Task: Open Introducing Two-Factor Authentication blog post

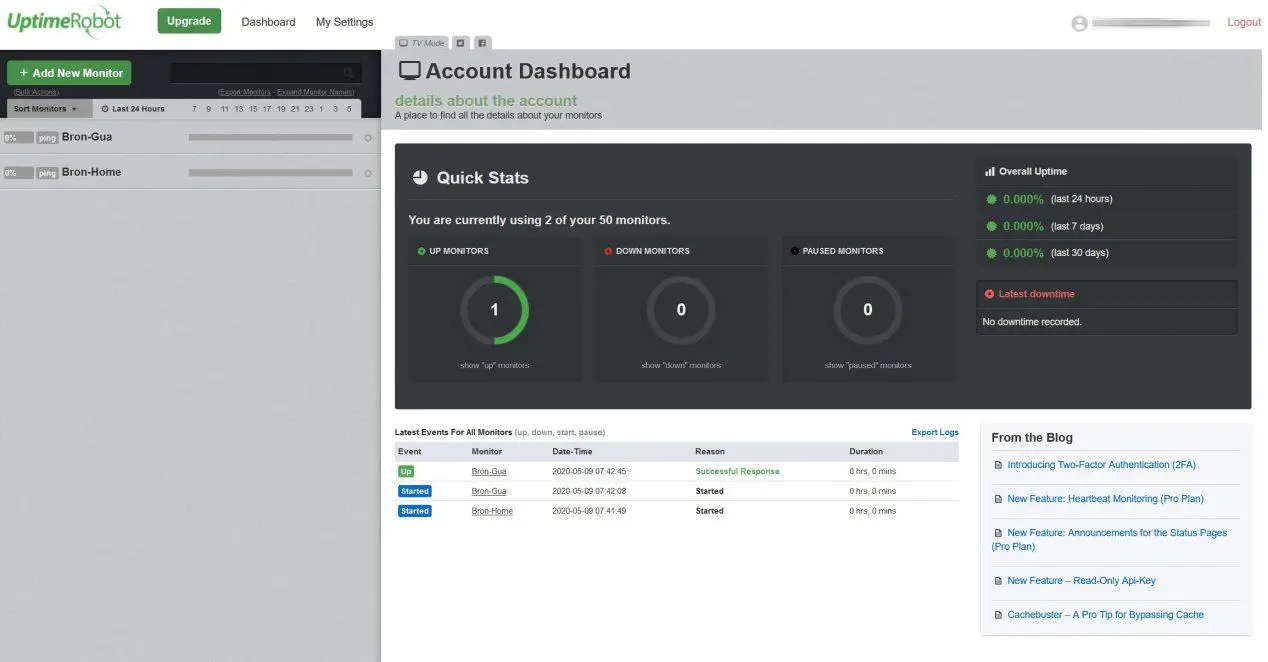Action: 1101,465
